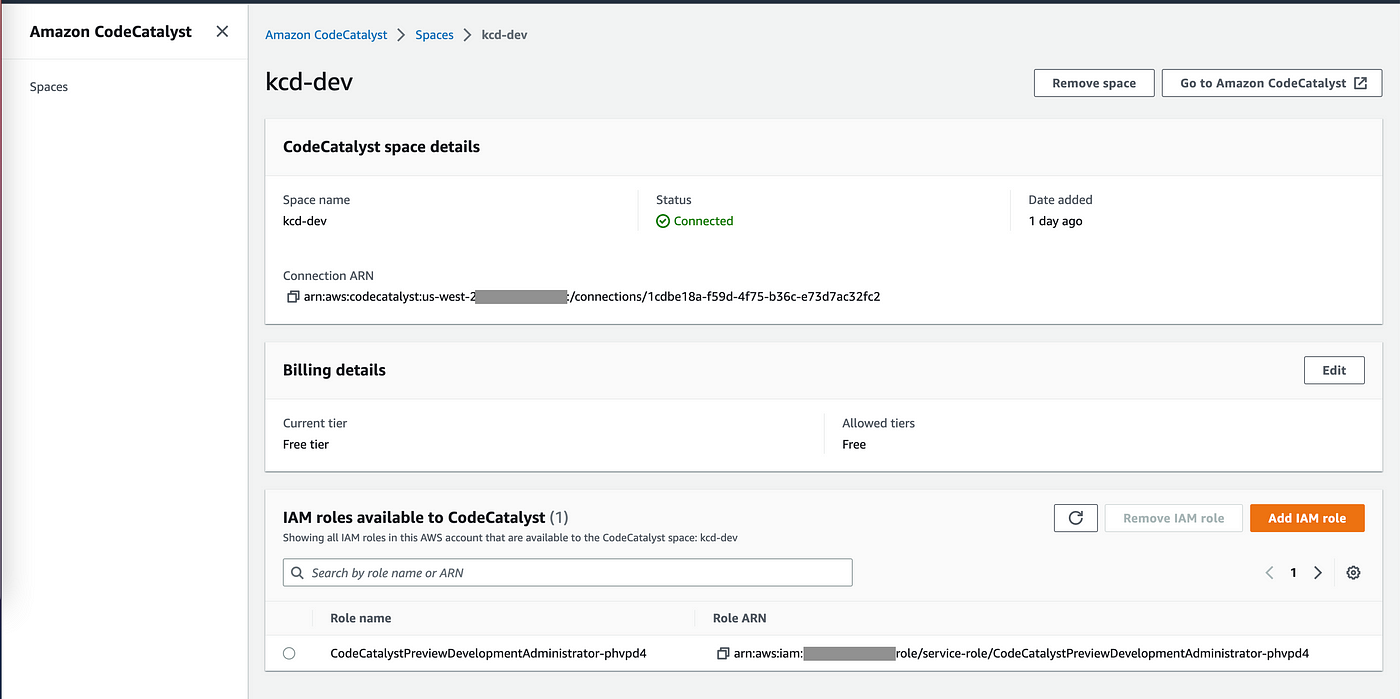Close the Amazon CodeCatalyst side panel
Screen dimensions: 1400x699
click(222, 31)
